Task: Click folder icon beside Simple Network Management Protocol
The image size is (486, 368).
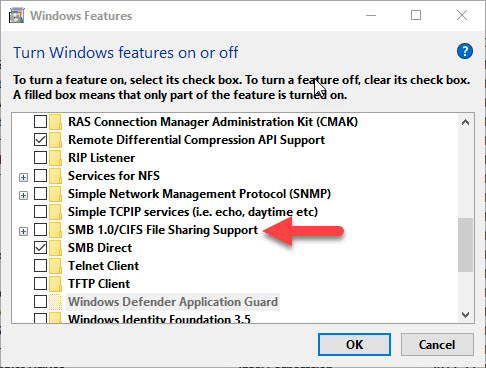Action: (55, 194)
